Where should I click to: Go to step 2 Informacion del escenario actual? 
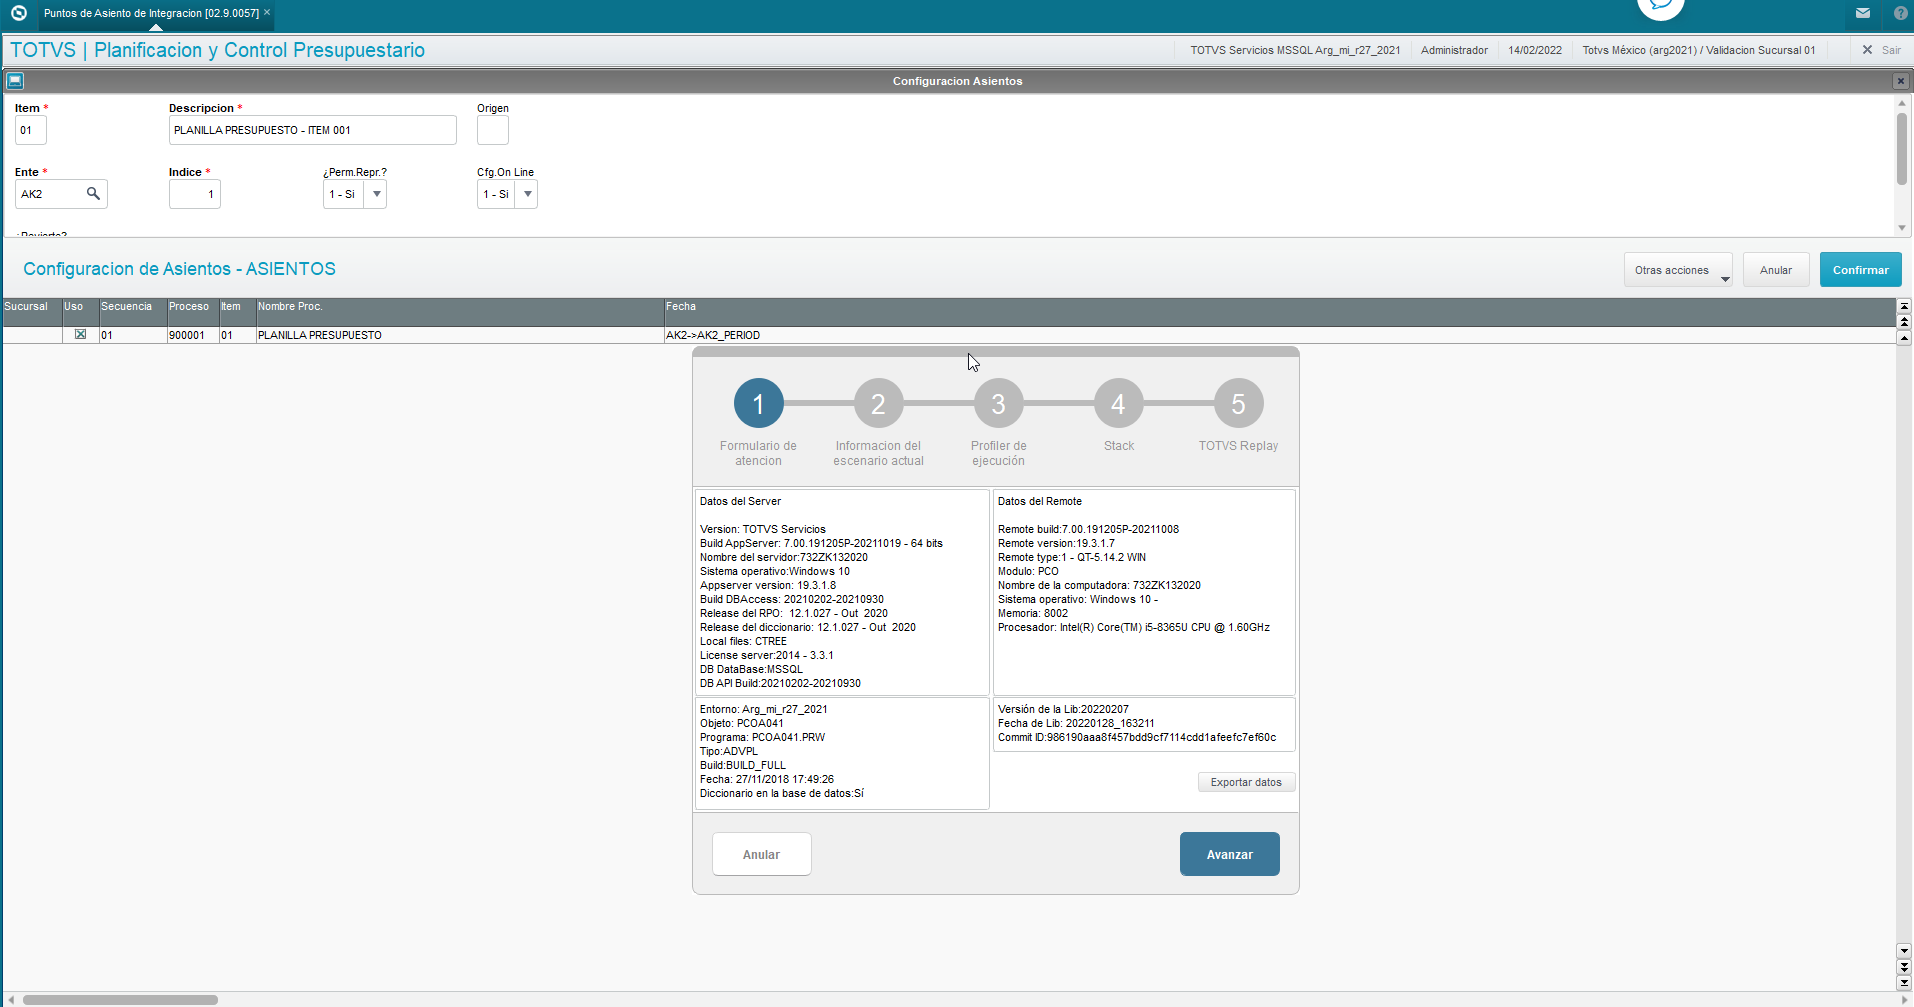(878, 403)
